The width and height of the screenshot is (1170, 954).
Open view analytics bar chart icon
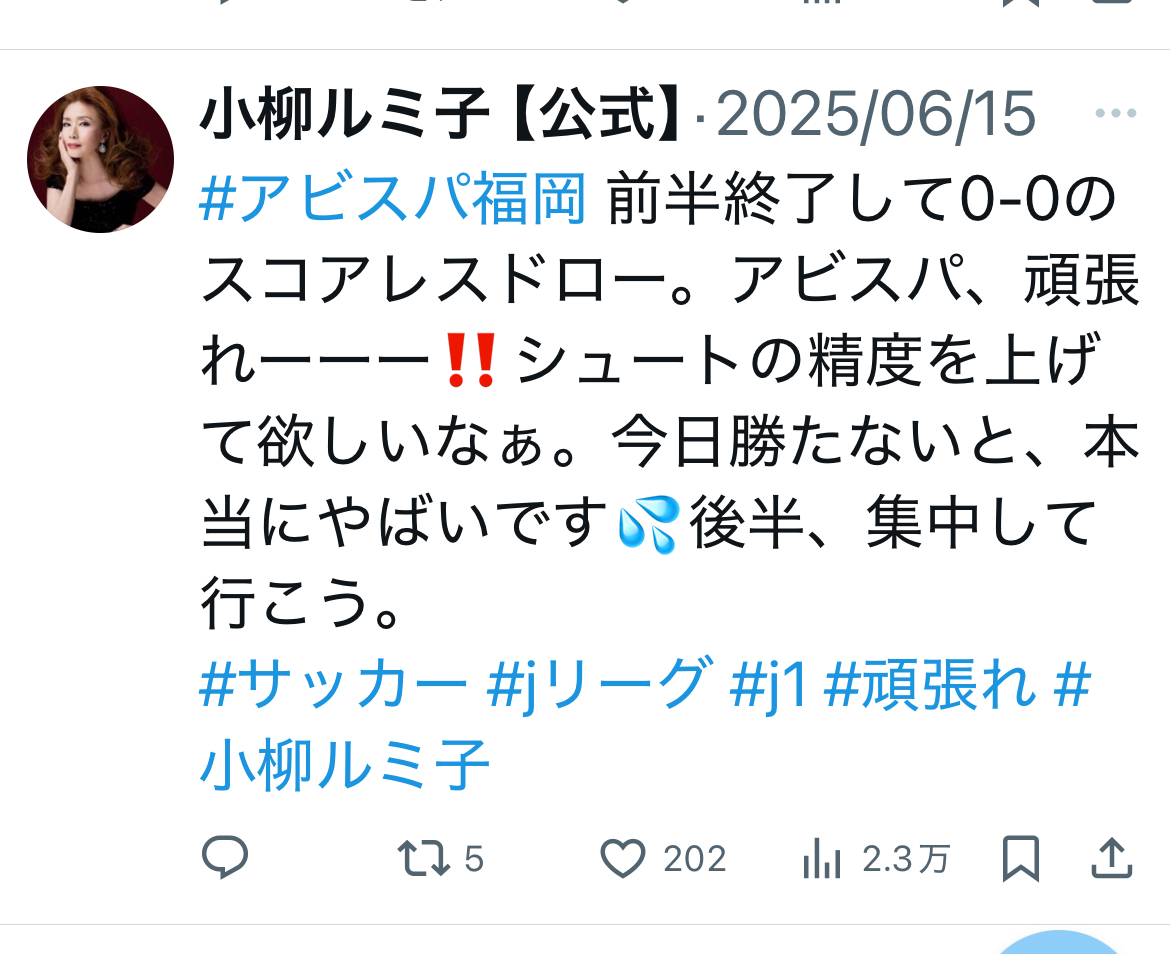tap(822, 858)
